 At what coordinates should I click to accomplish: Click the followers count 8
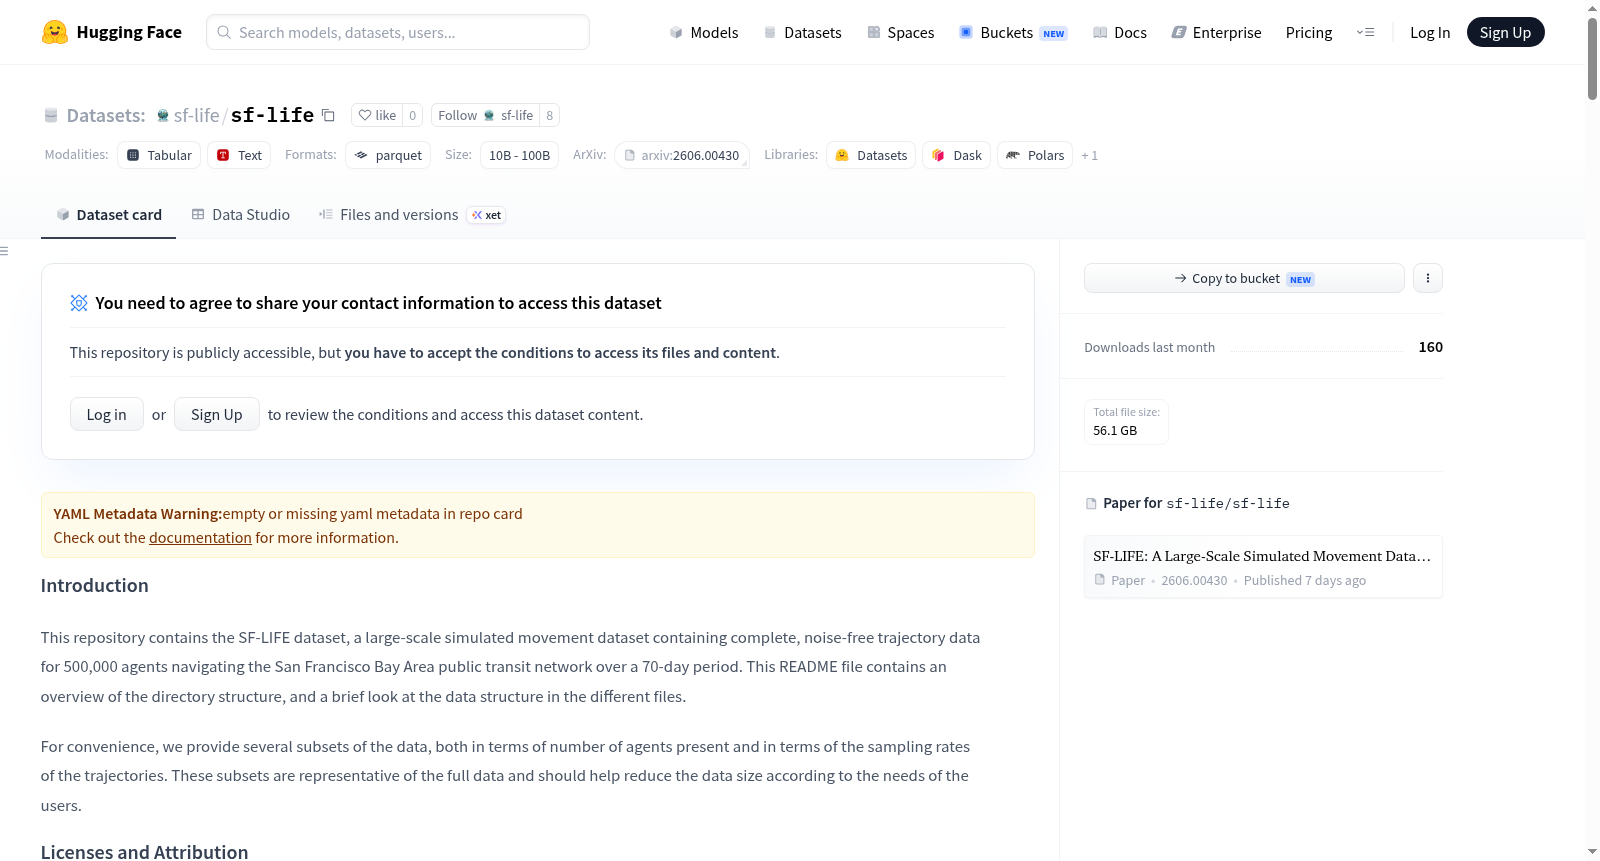point(549,115)
